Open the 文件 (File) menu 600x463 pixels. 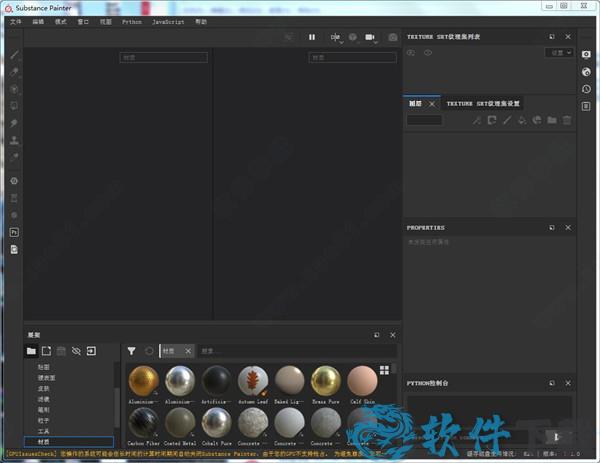click(x=16, y=22)
